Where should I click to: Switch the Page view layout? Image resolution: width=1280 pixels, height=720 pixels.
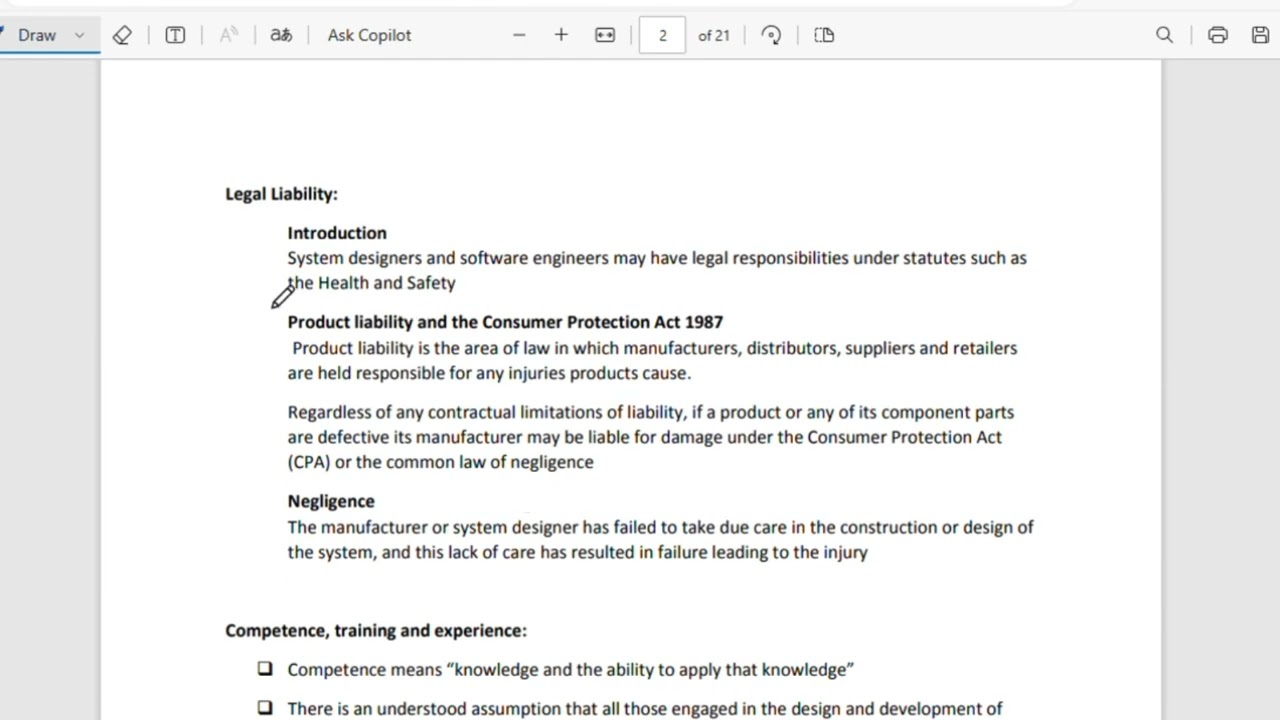point(824,35)
